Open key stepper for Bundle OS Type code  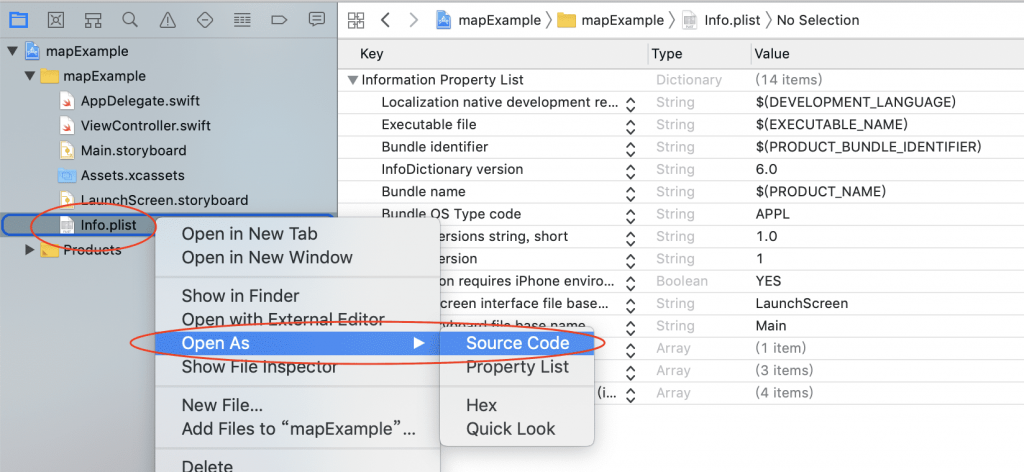click(630, 216)
